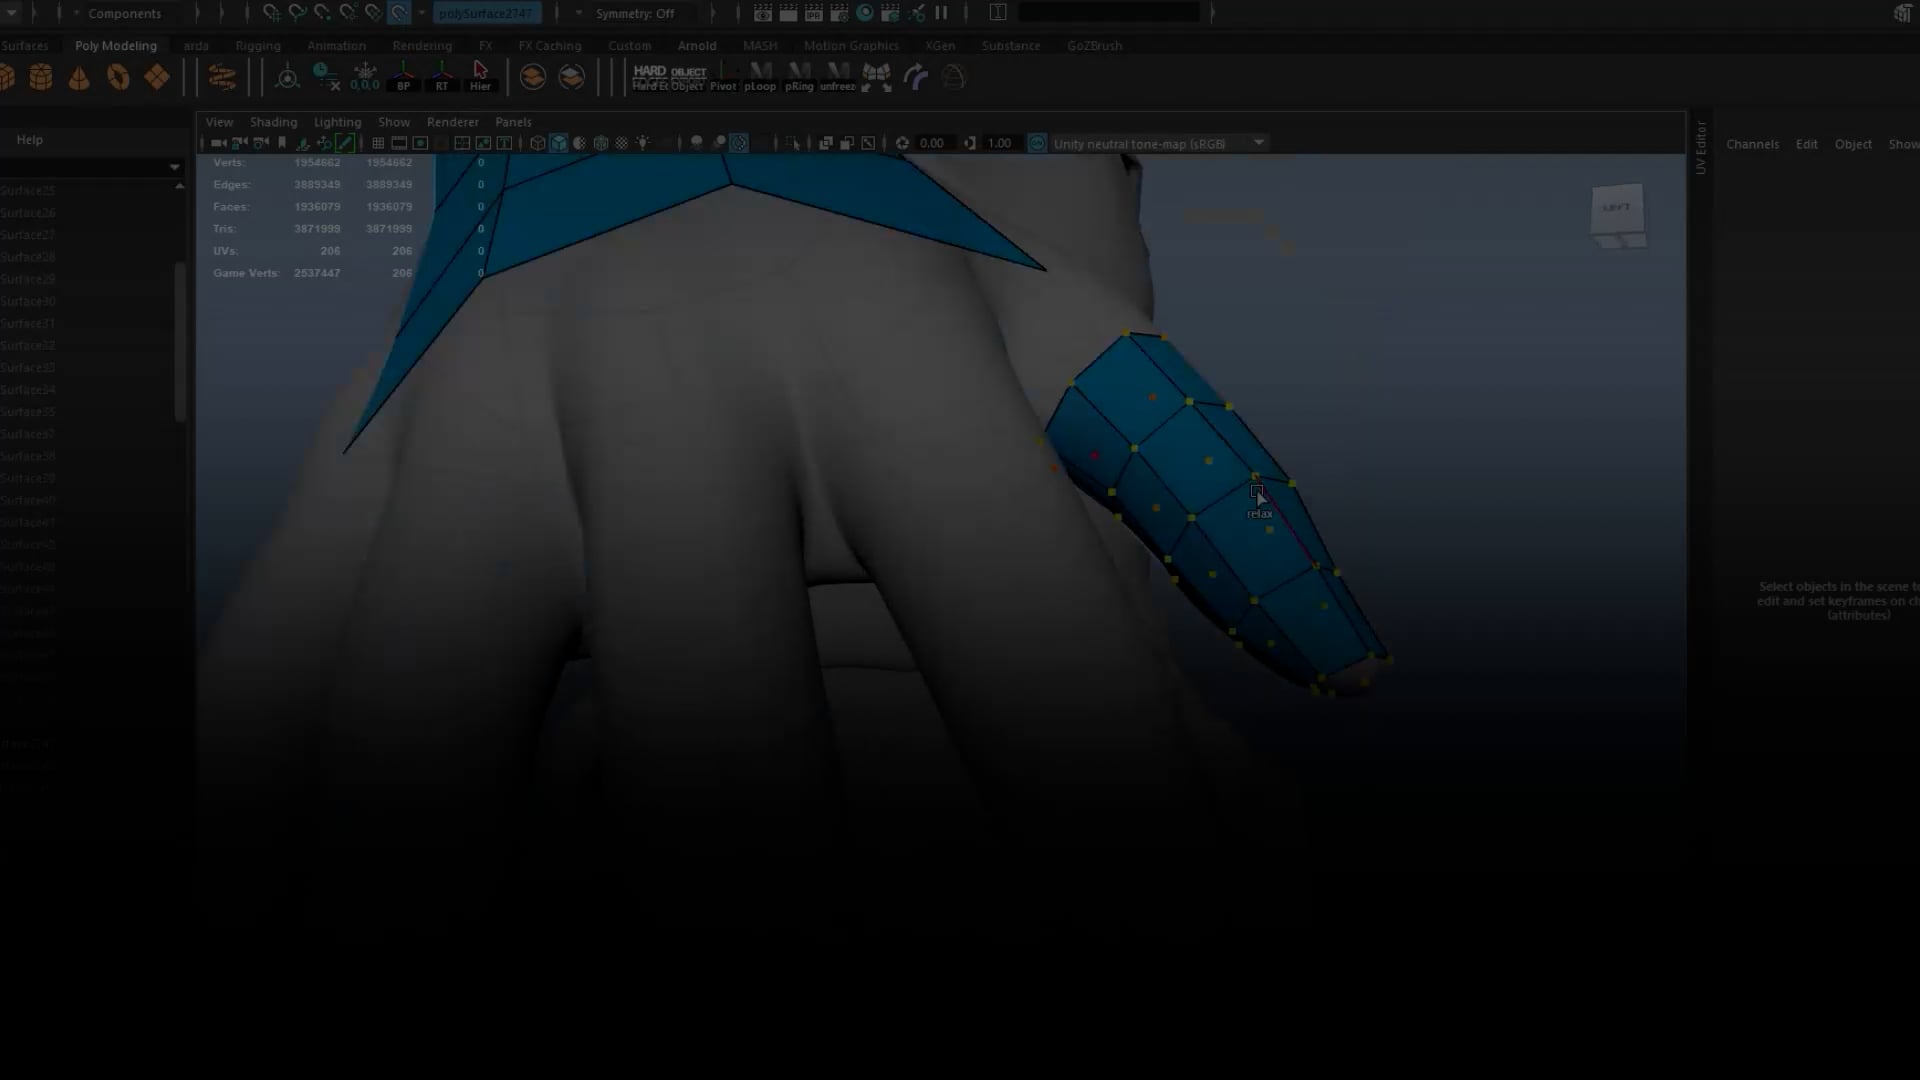The width and height of the screenshot is (1920, 1080).
Task: Toggle smooth shade all display cube
Action: pyautogui.click(x=559, y=143)
